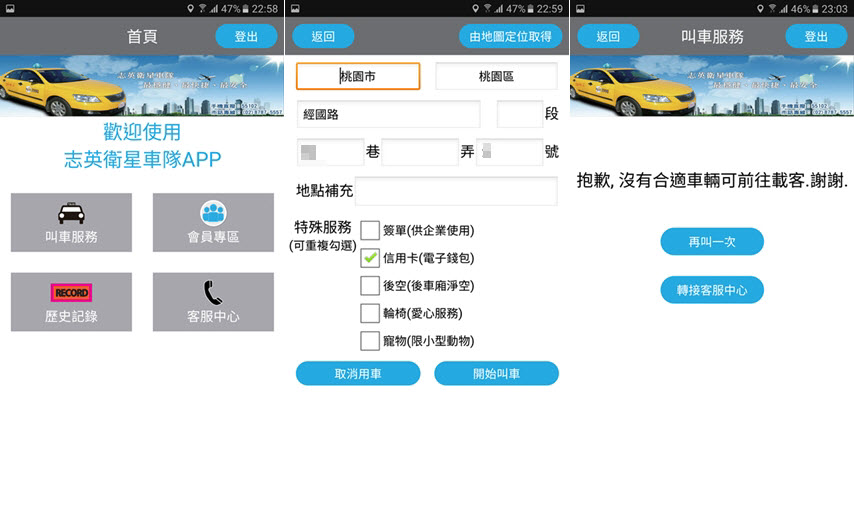Tap 登出 on the 首頁 screen

click(x=246, y=36)
